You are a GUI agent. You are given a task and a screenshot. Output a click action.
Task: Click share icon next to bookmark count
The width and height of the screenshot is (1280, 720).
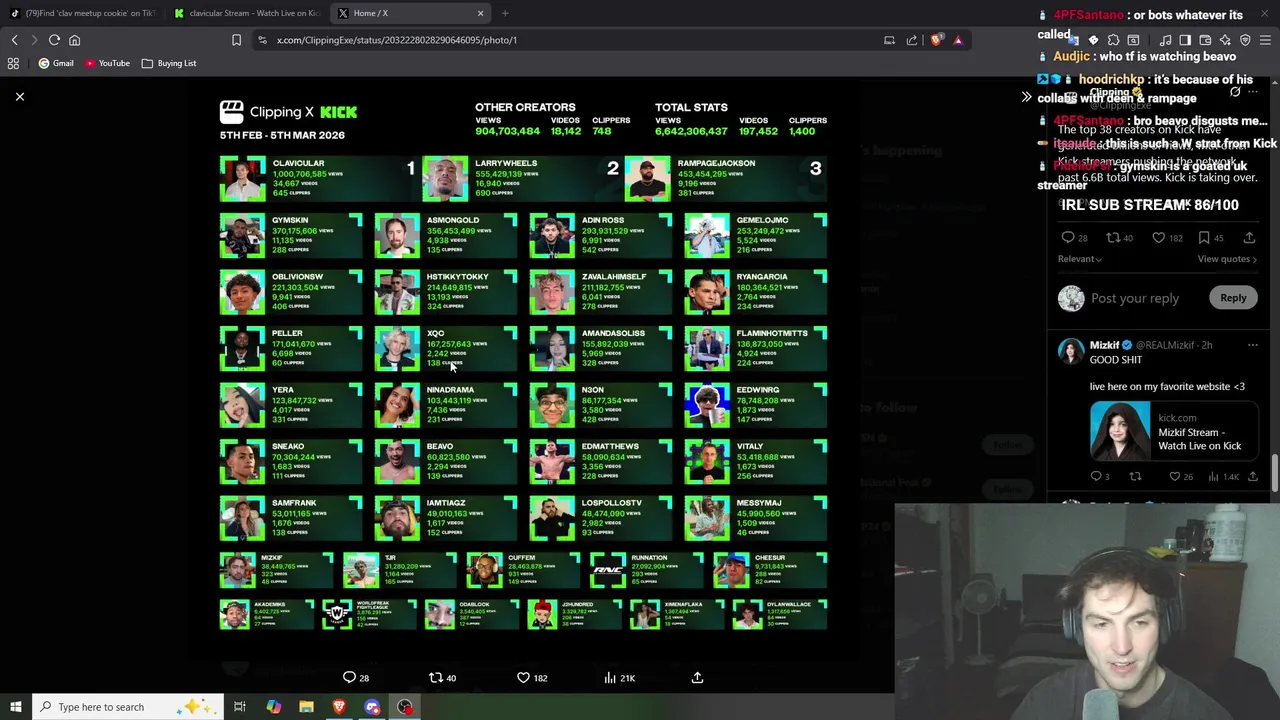(1249, 238)
